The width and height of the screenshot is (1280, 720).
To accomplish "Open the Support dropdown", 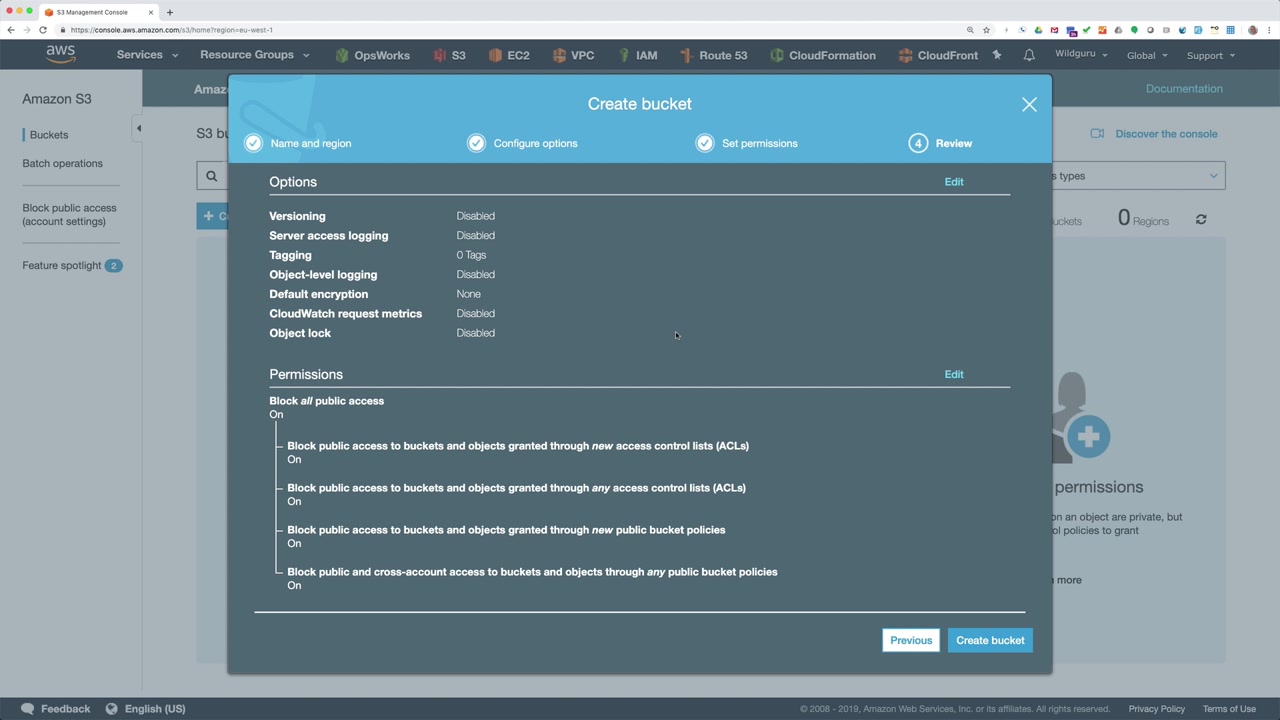I will point(1210,55).
